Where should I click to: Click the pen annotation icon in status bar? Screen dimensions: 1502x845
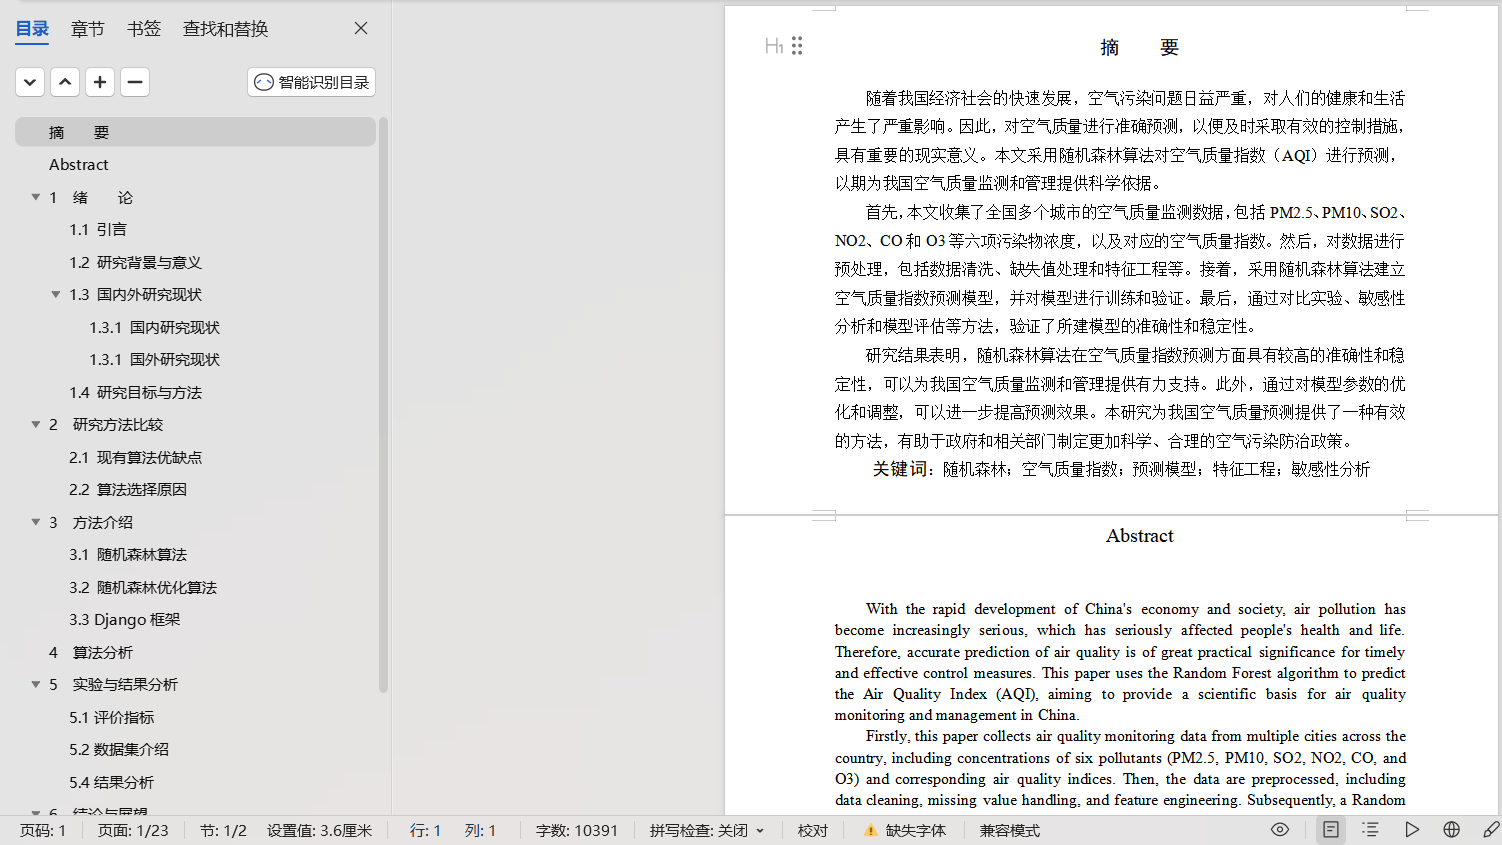tap(1490, 830)
